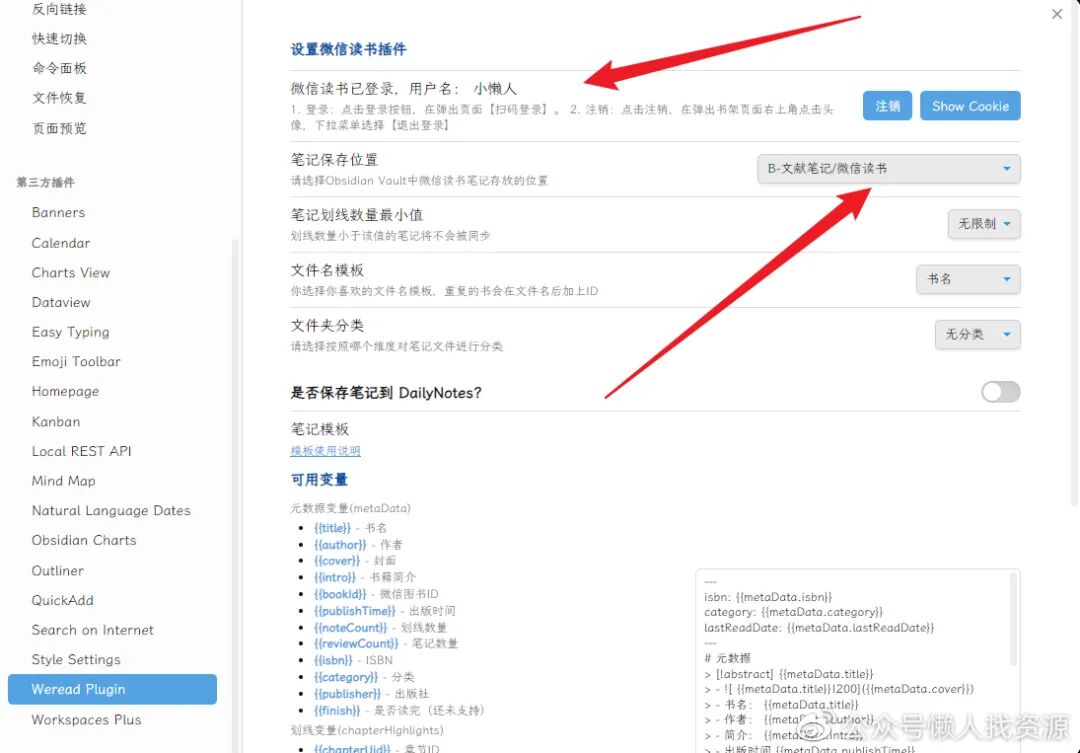Click the 注销 logout button
The image size is (1080, 753).
887,106
